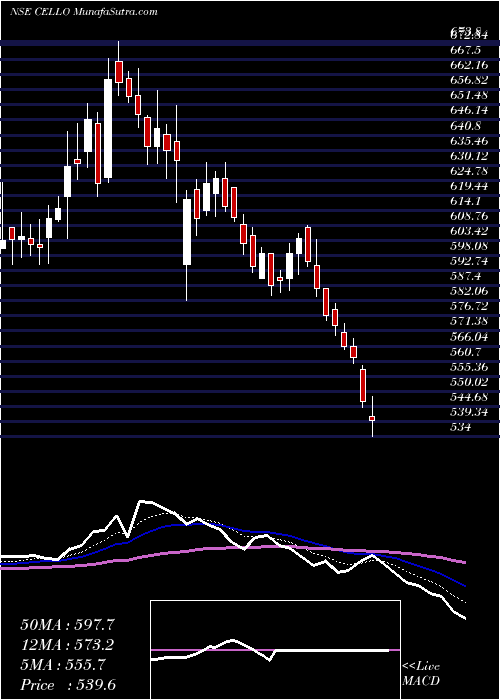
Task: Click the 587.4 price axis label
Action: pyautogui.click(x=464, y=276)
